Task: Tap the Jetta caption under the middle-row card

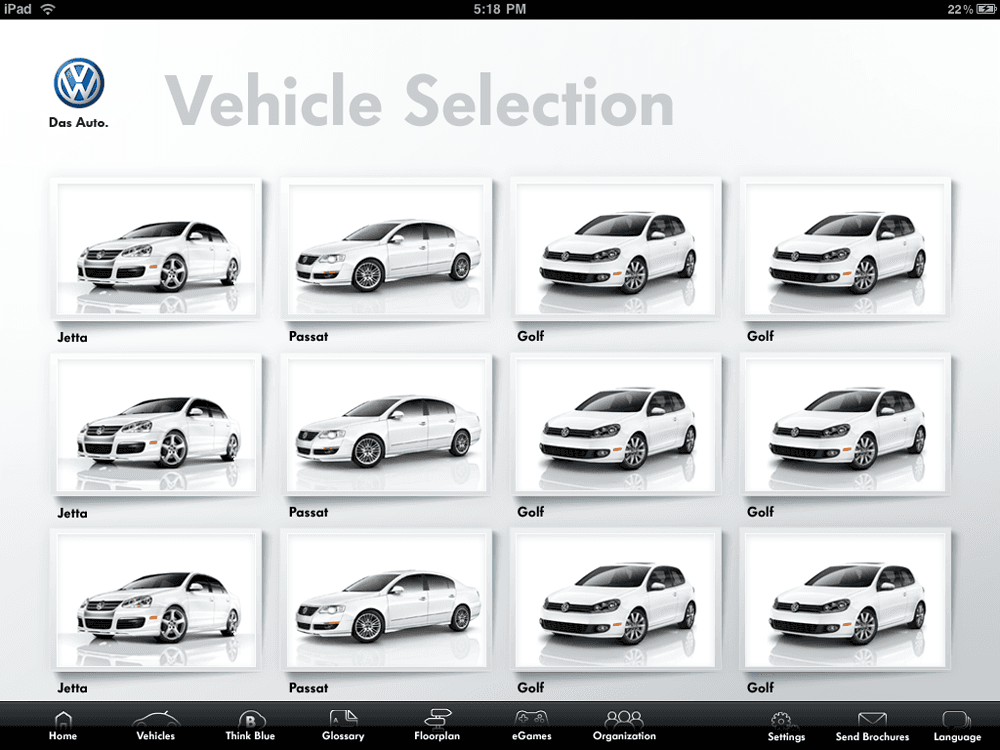Action: [72, 513]
